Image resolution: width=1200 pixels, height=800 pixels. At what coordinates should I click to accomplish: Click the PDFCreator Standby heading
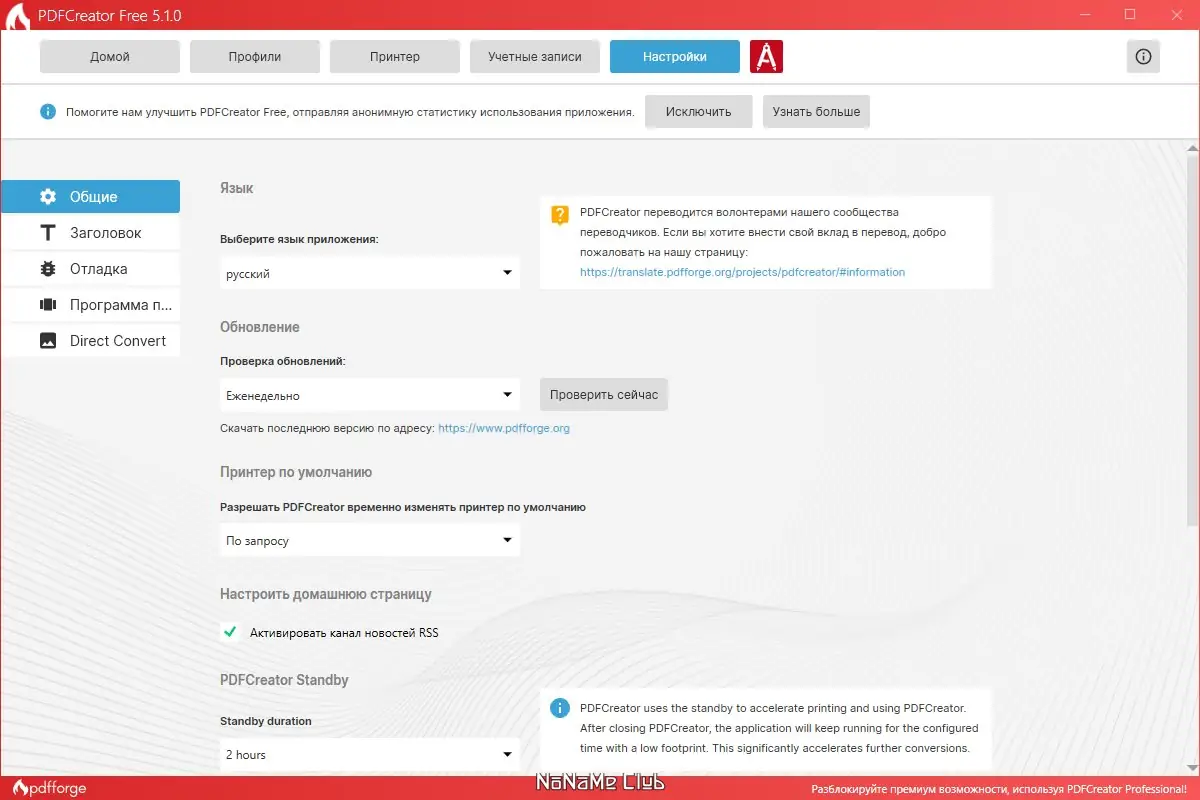[284, 680]
